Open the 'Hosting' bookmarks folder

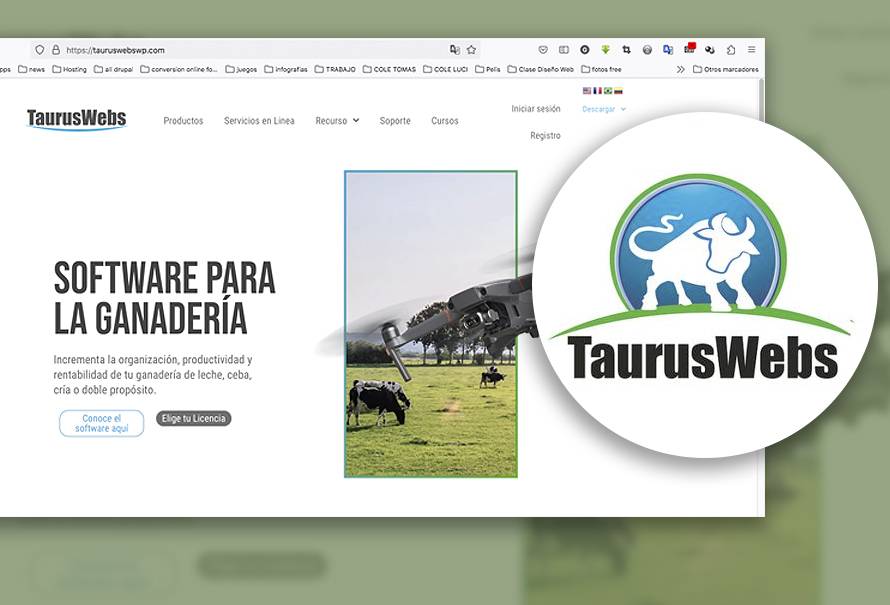pos(69,69)
